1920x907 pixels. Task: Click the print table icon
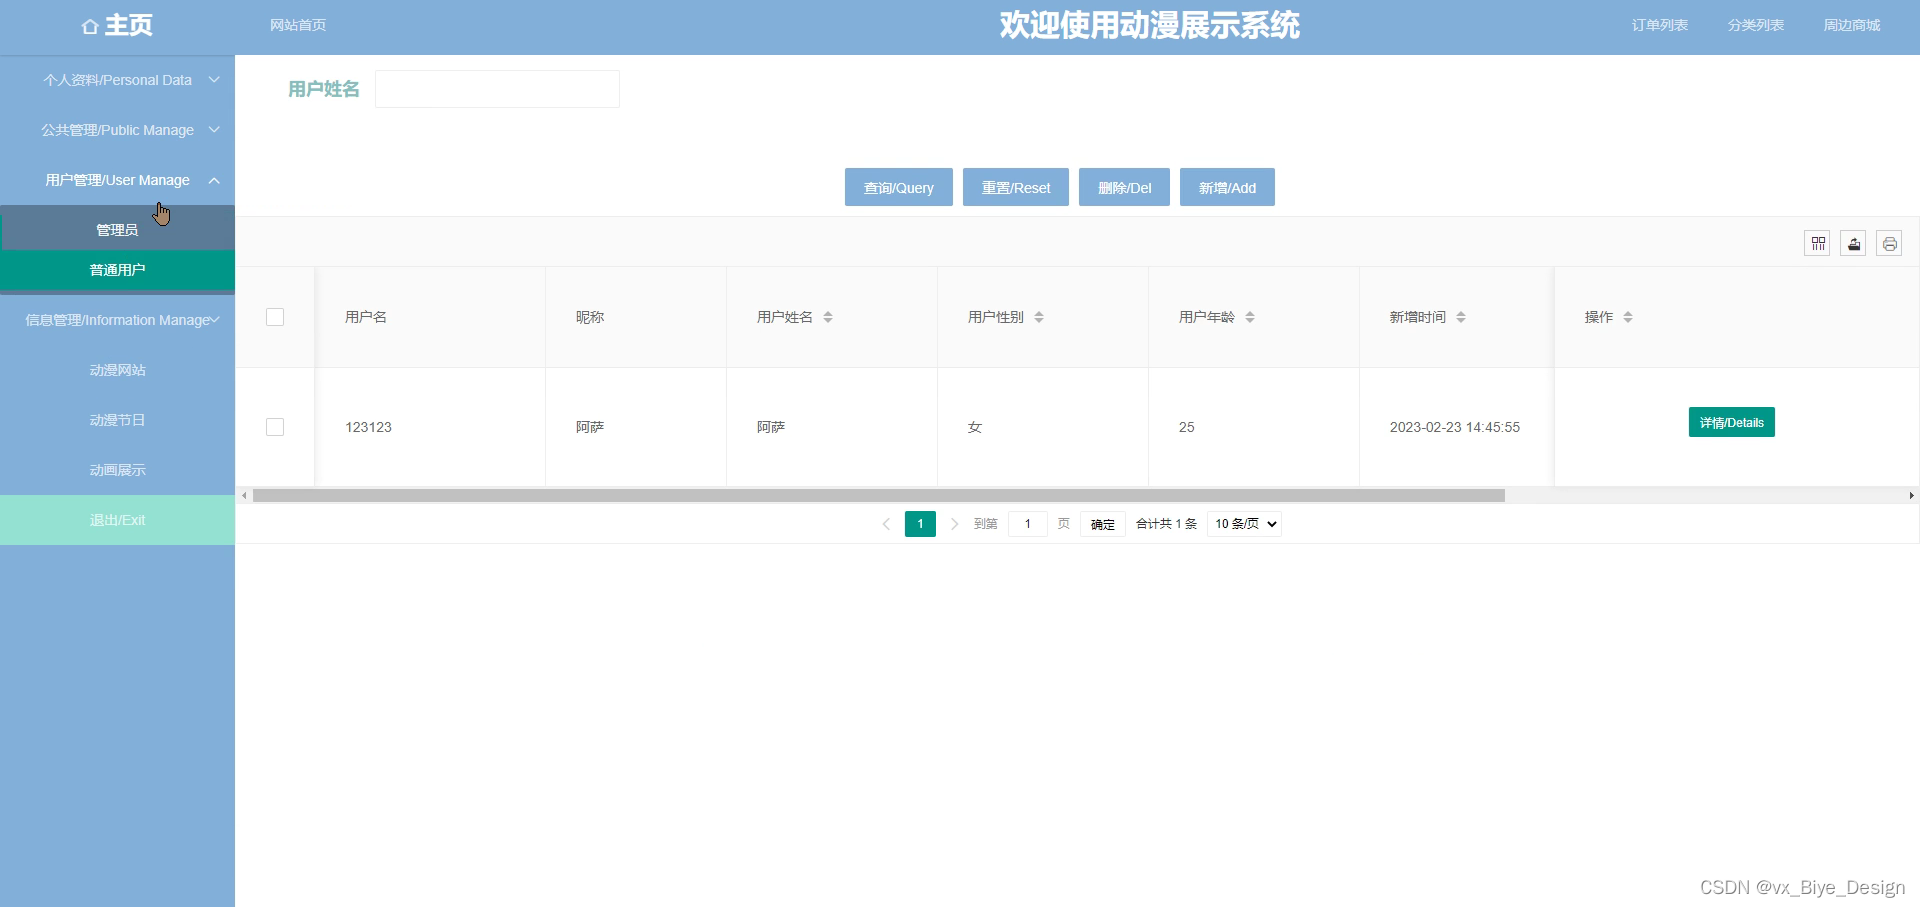(x=1889, y=244)
